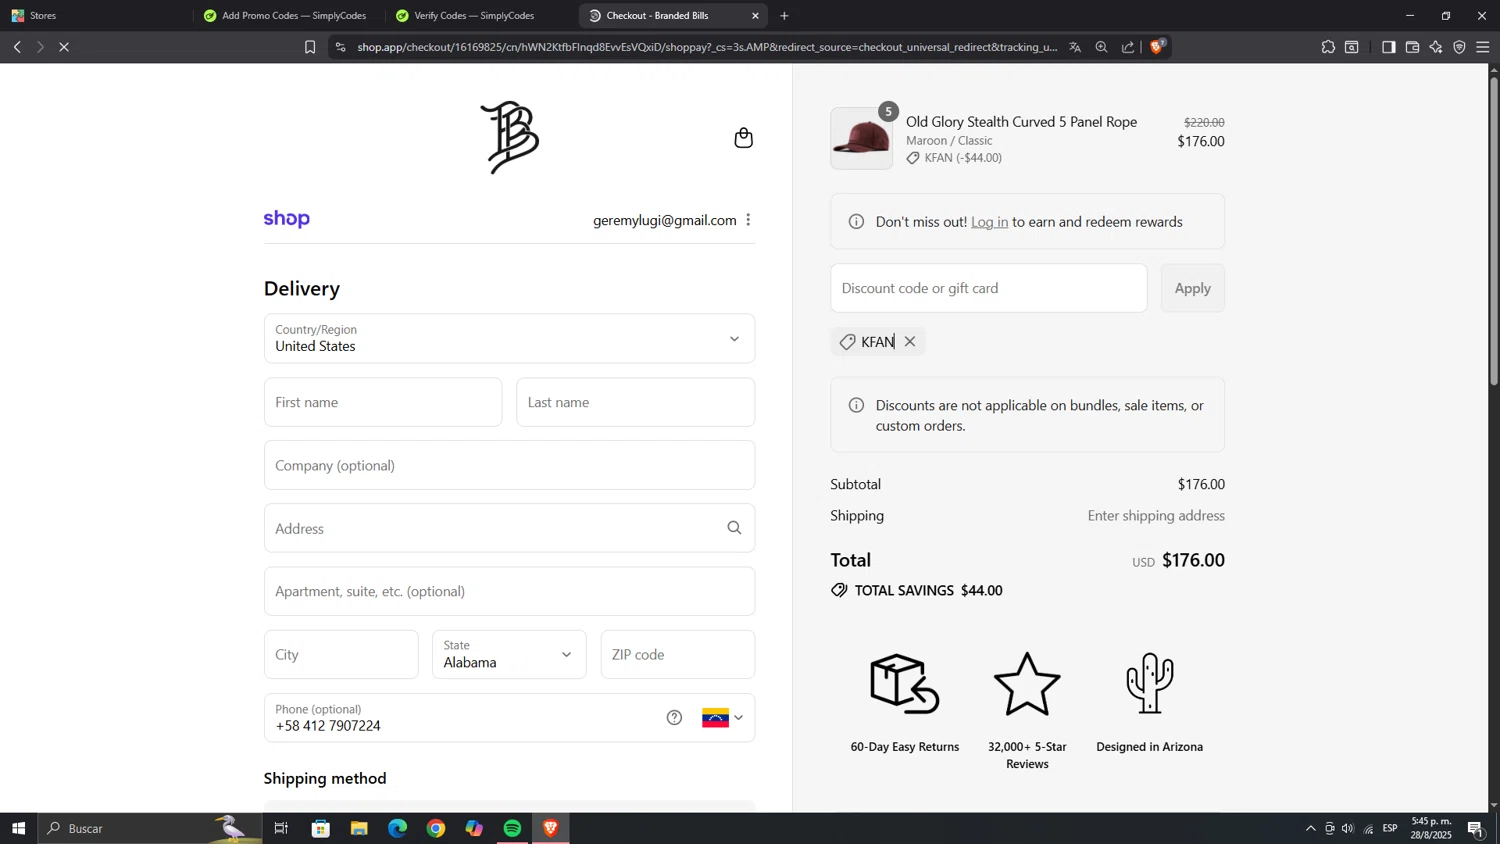Open File Explorer from taskbar

tap(359, 828)
